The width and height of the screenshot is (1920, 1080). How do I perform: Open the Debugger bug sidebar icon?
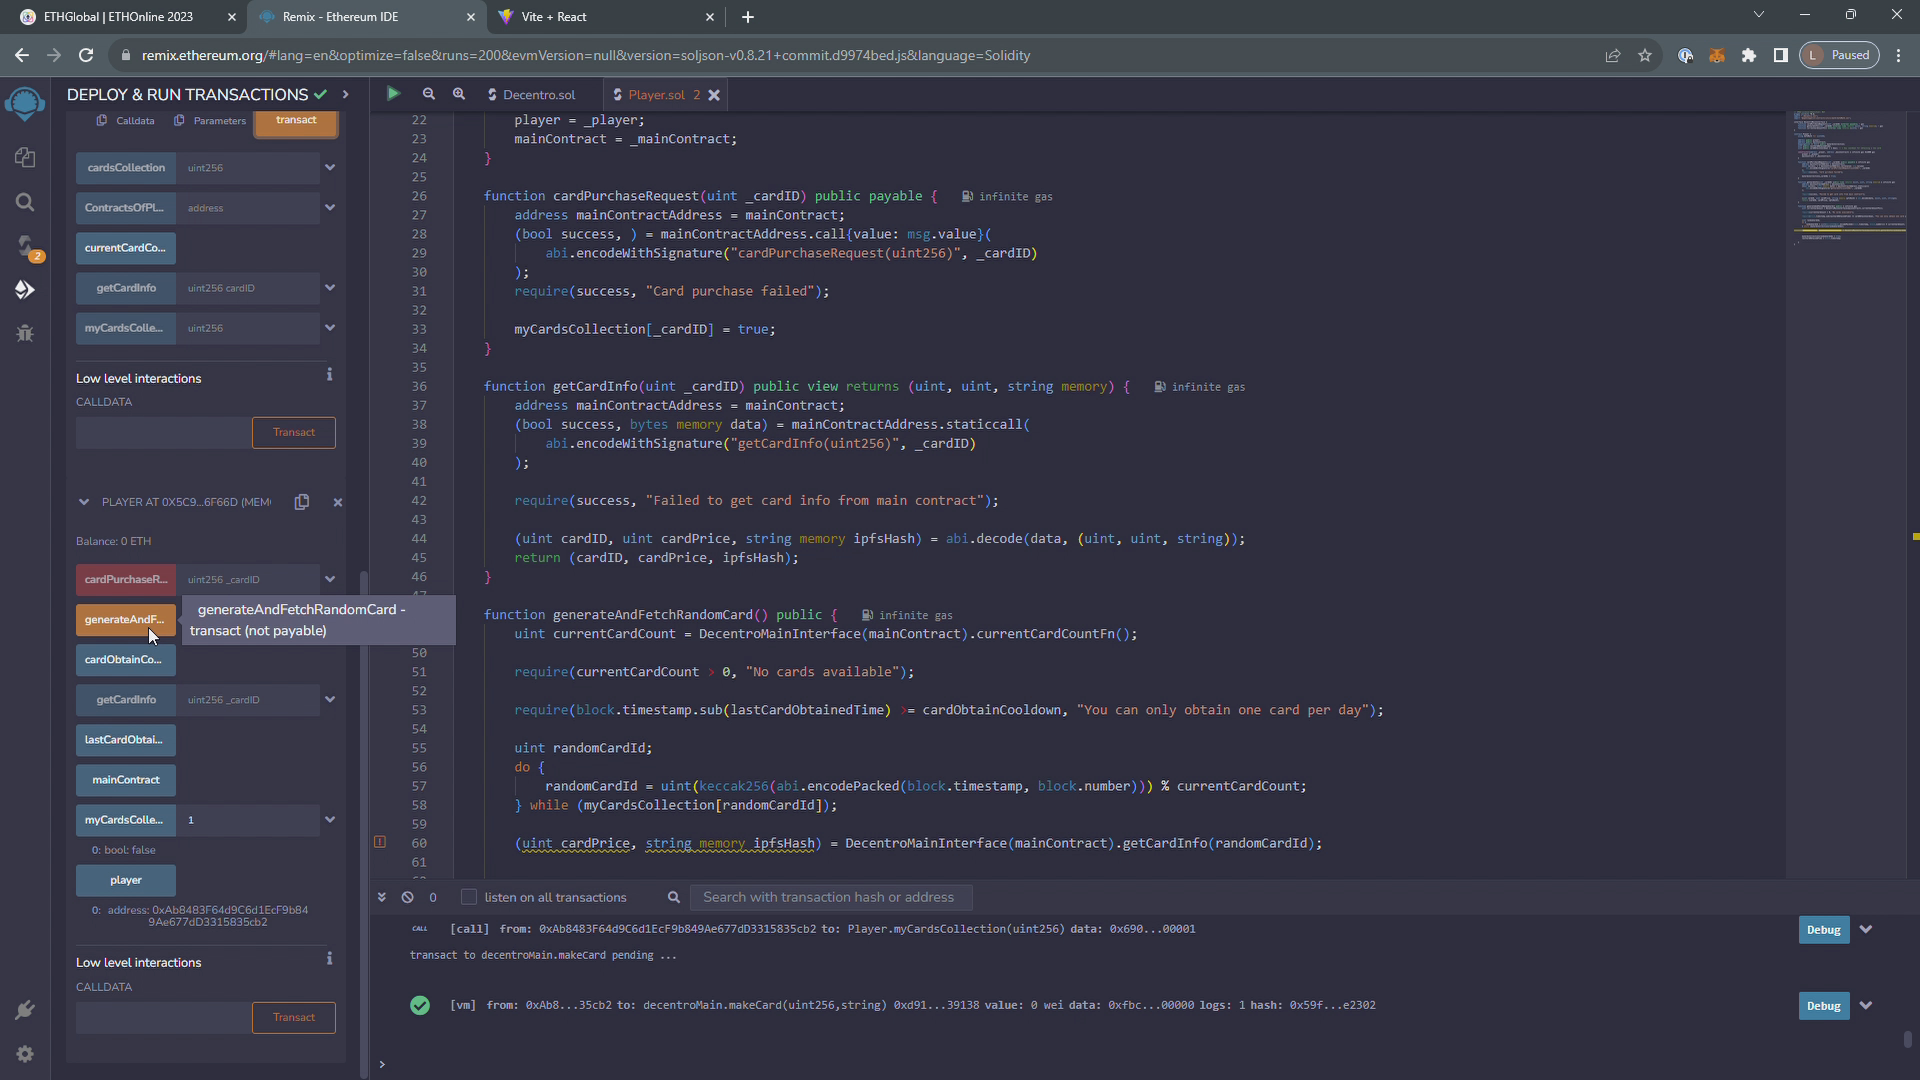25,334
